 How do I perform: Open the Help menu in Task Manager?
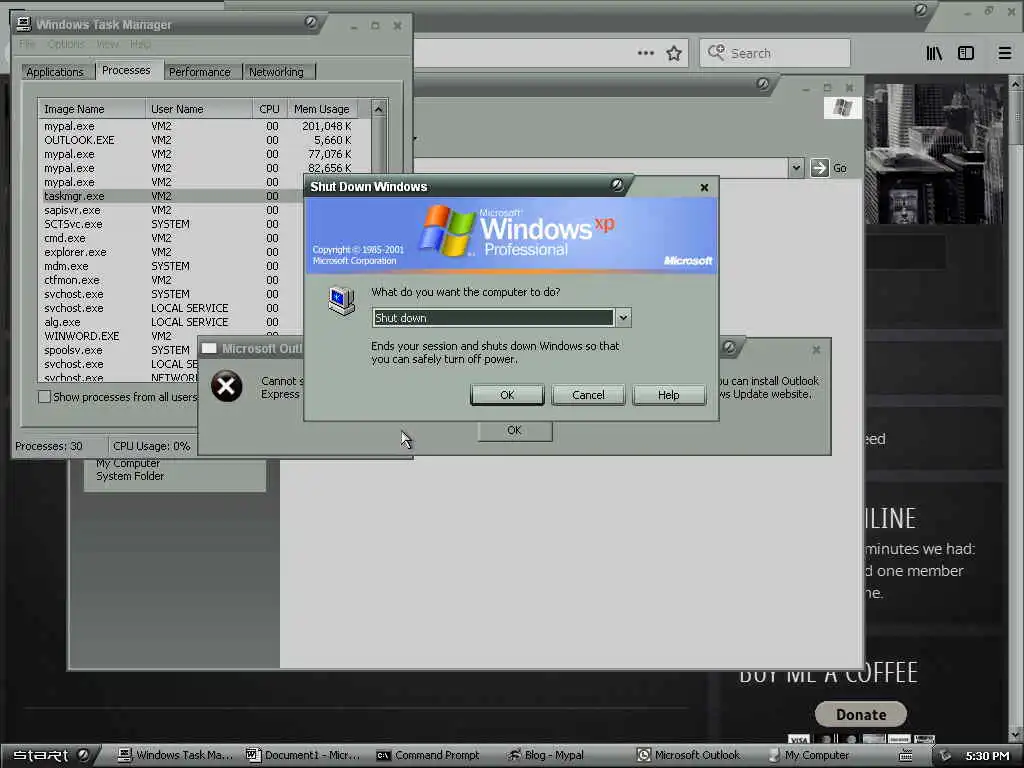click(x=140, y=44)
